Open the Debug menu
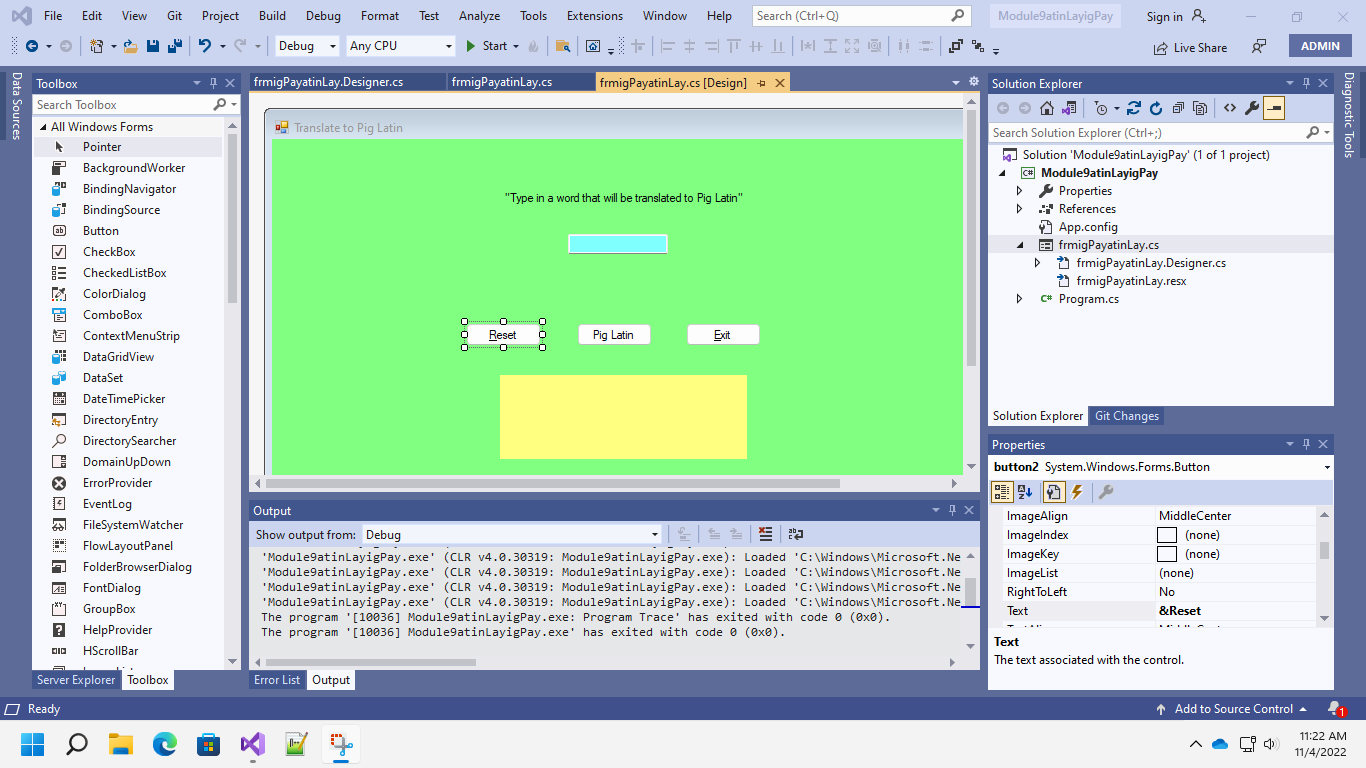1366x768 pixels. pos(323,15)
